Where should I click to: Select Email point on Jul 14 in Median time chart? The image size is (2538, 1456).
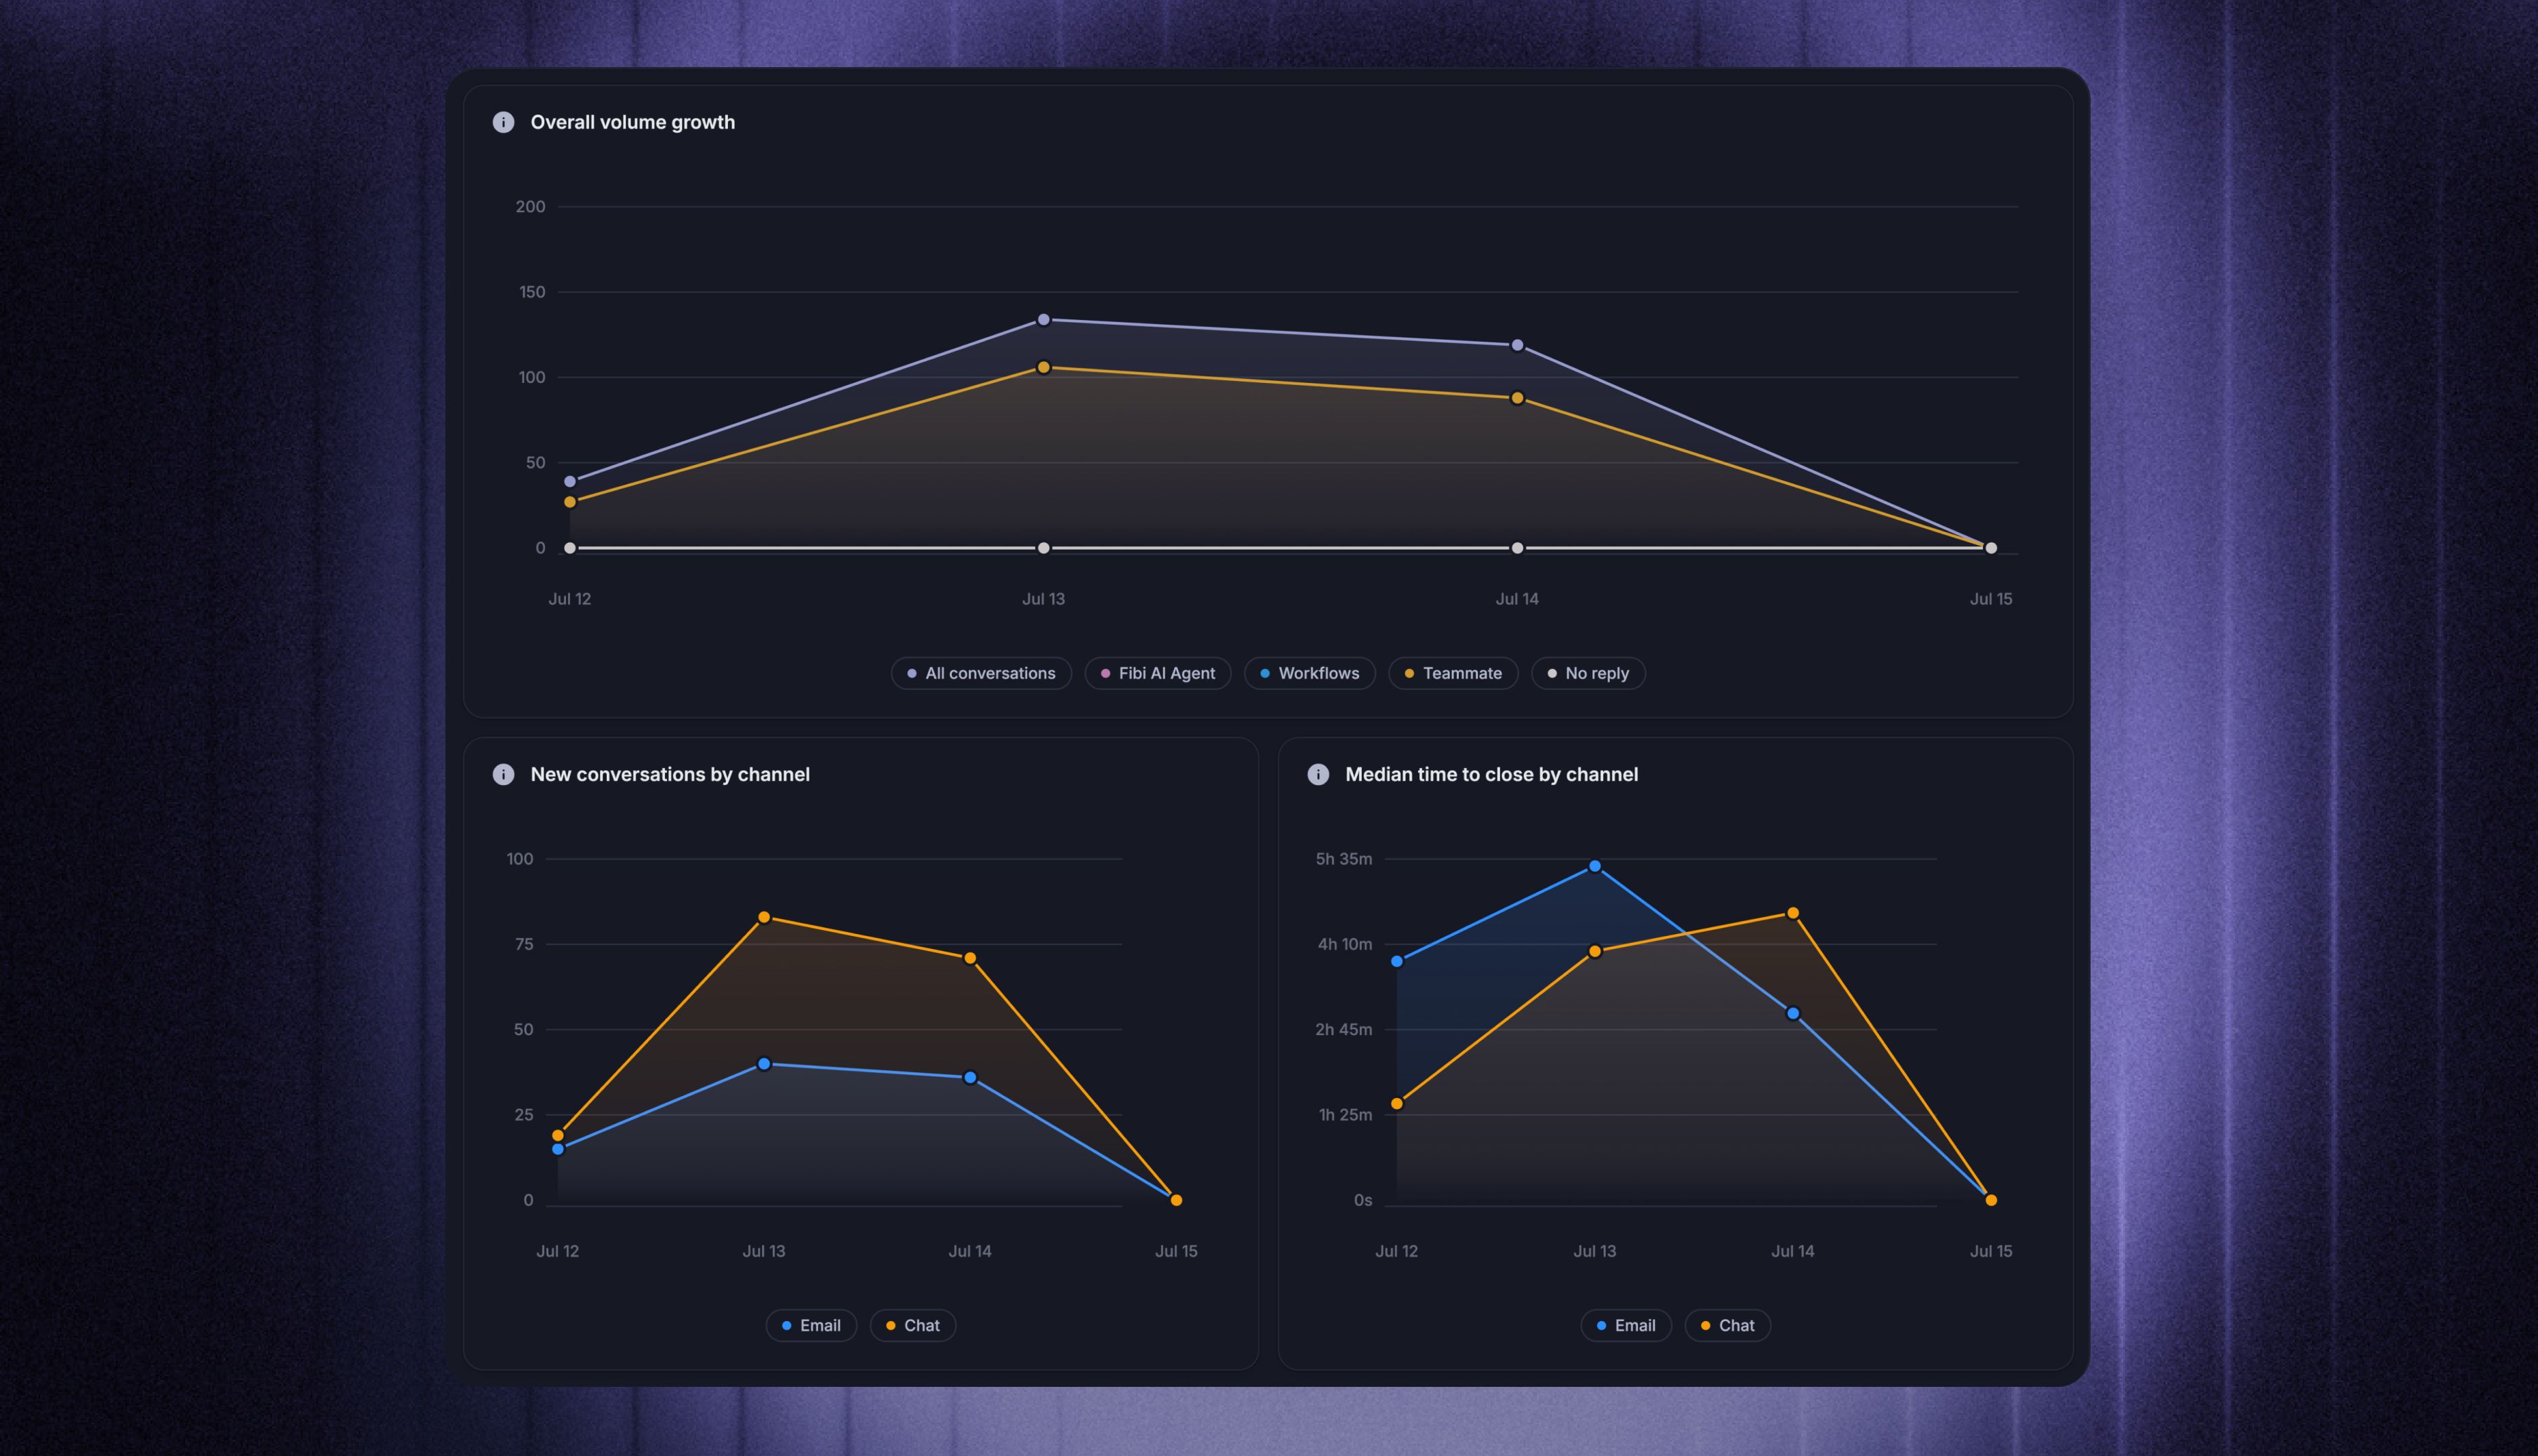[1793, 1013]
